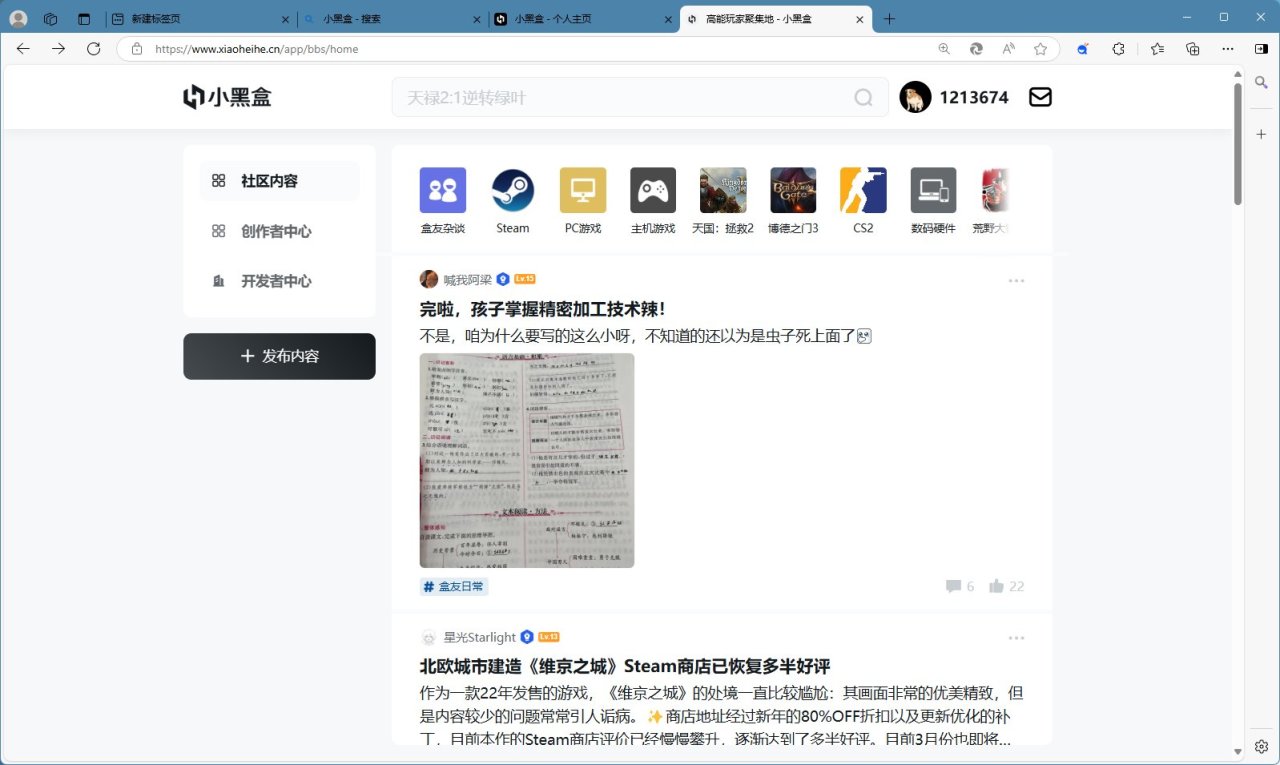Click the 小黑盒 logo
The image size is (1280, 765).
pyautogui.click(x=227, y=97)
